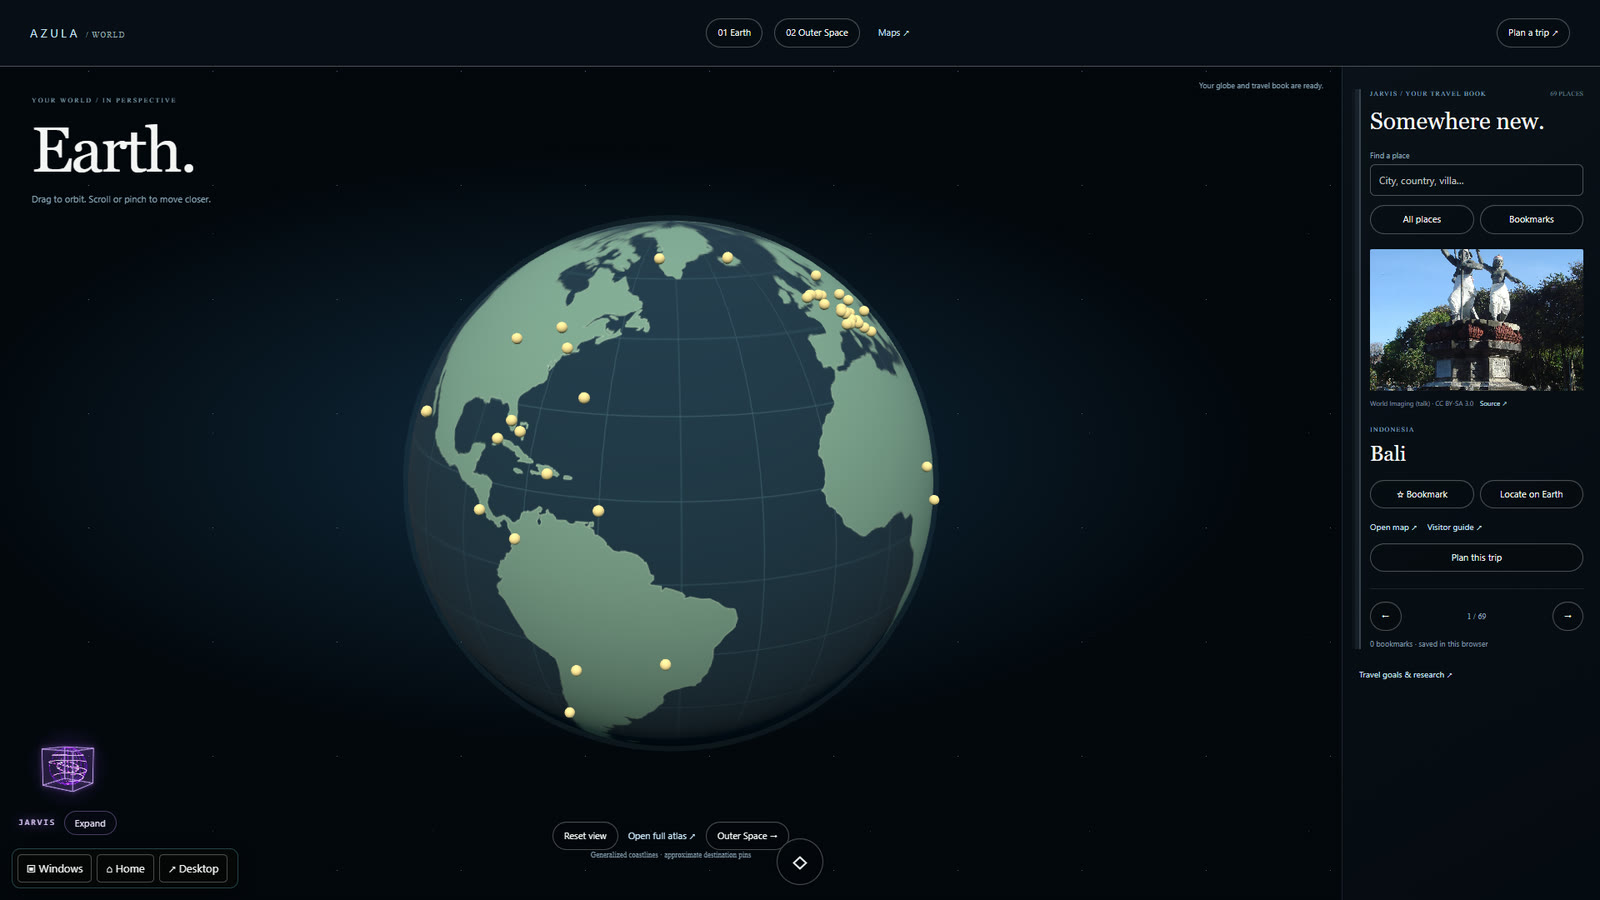Click the Bali statue photo
The height and width of the screenshot is (900, 1600).
pos(1476,319)
